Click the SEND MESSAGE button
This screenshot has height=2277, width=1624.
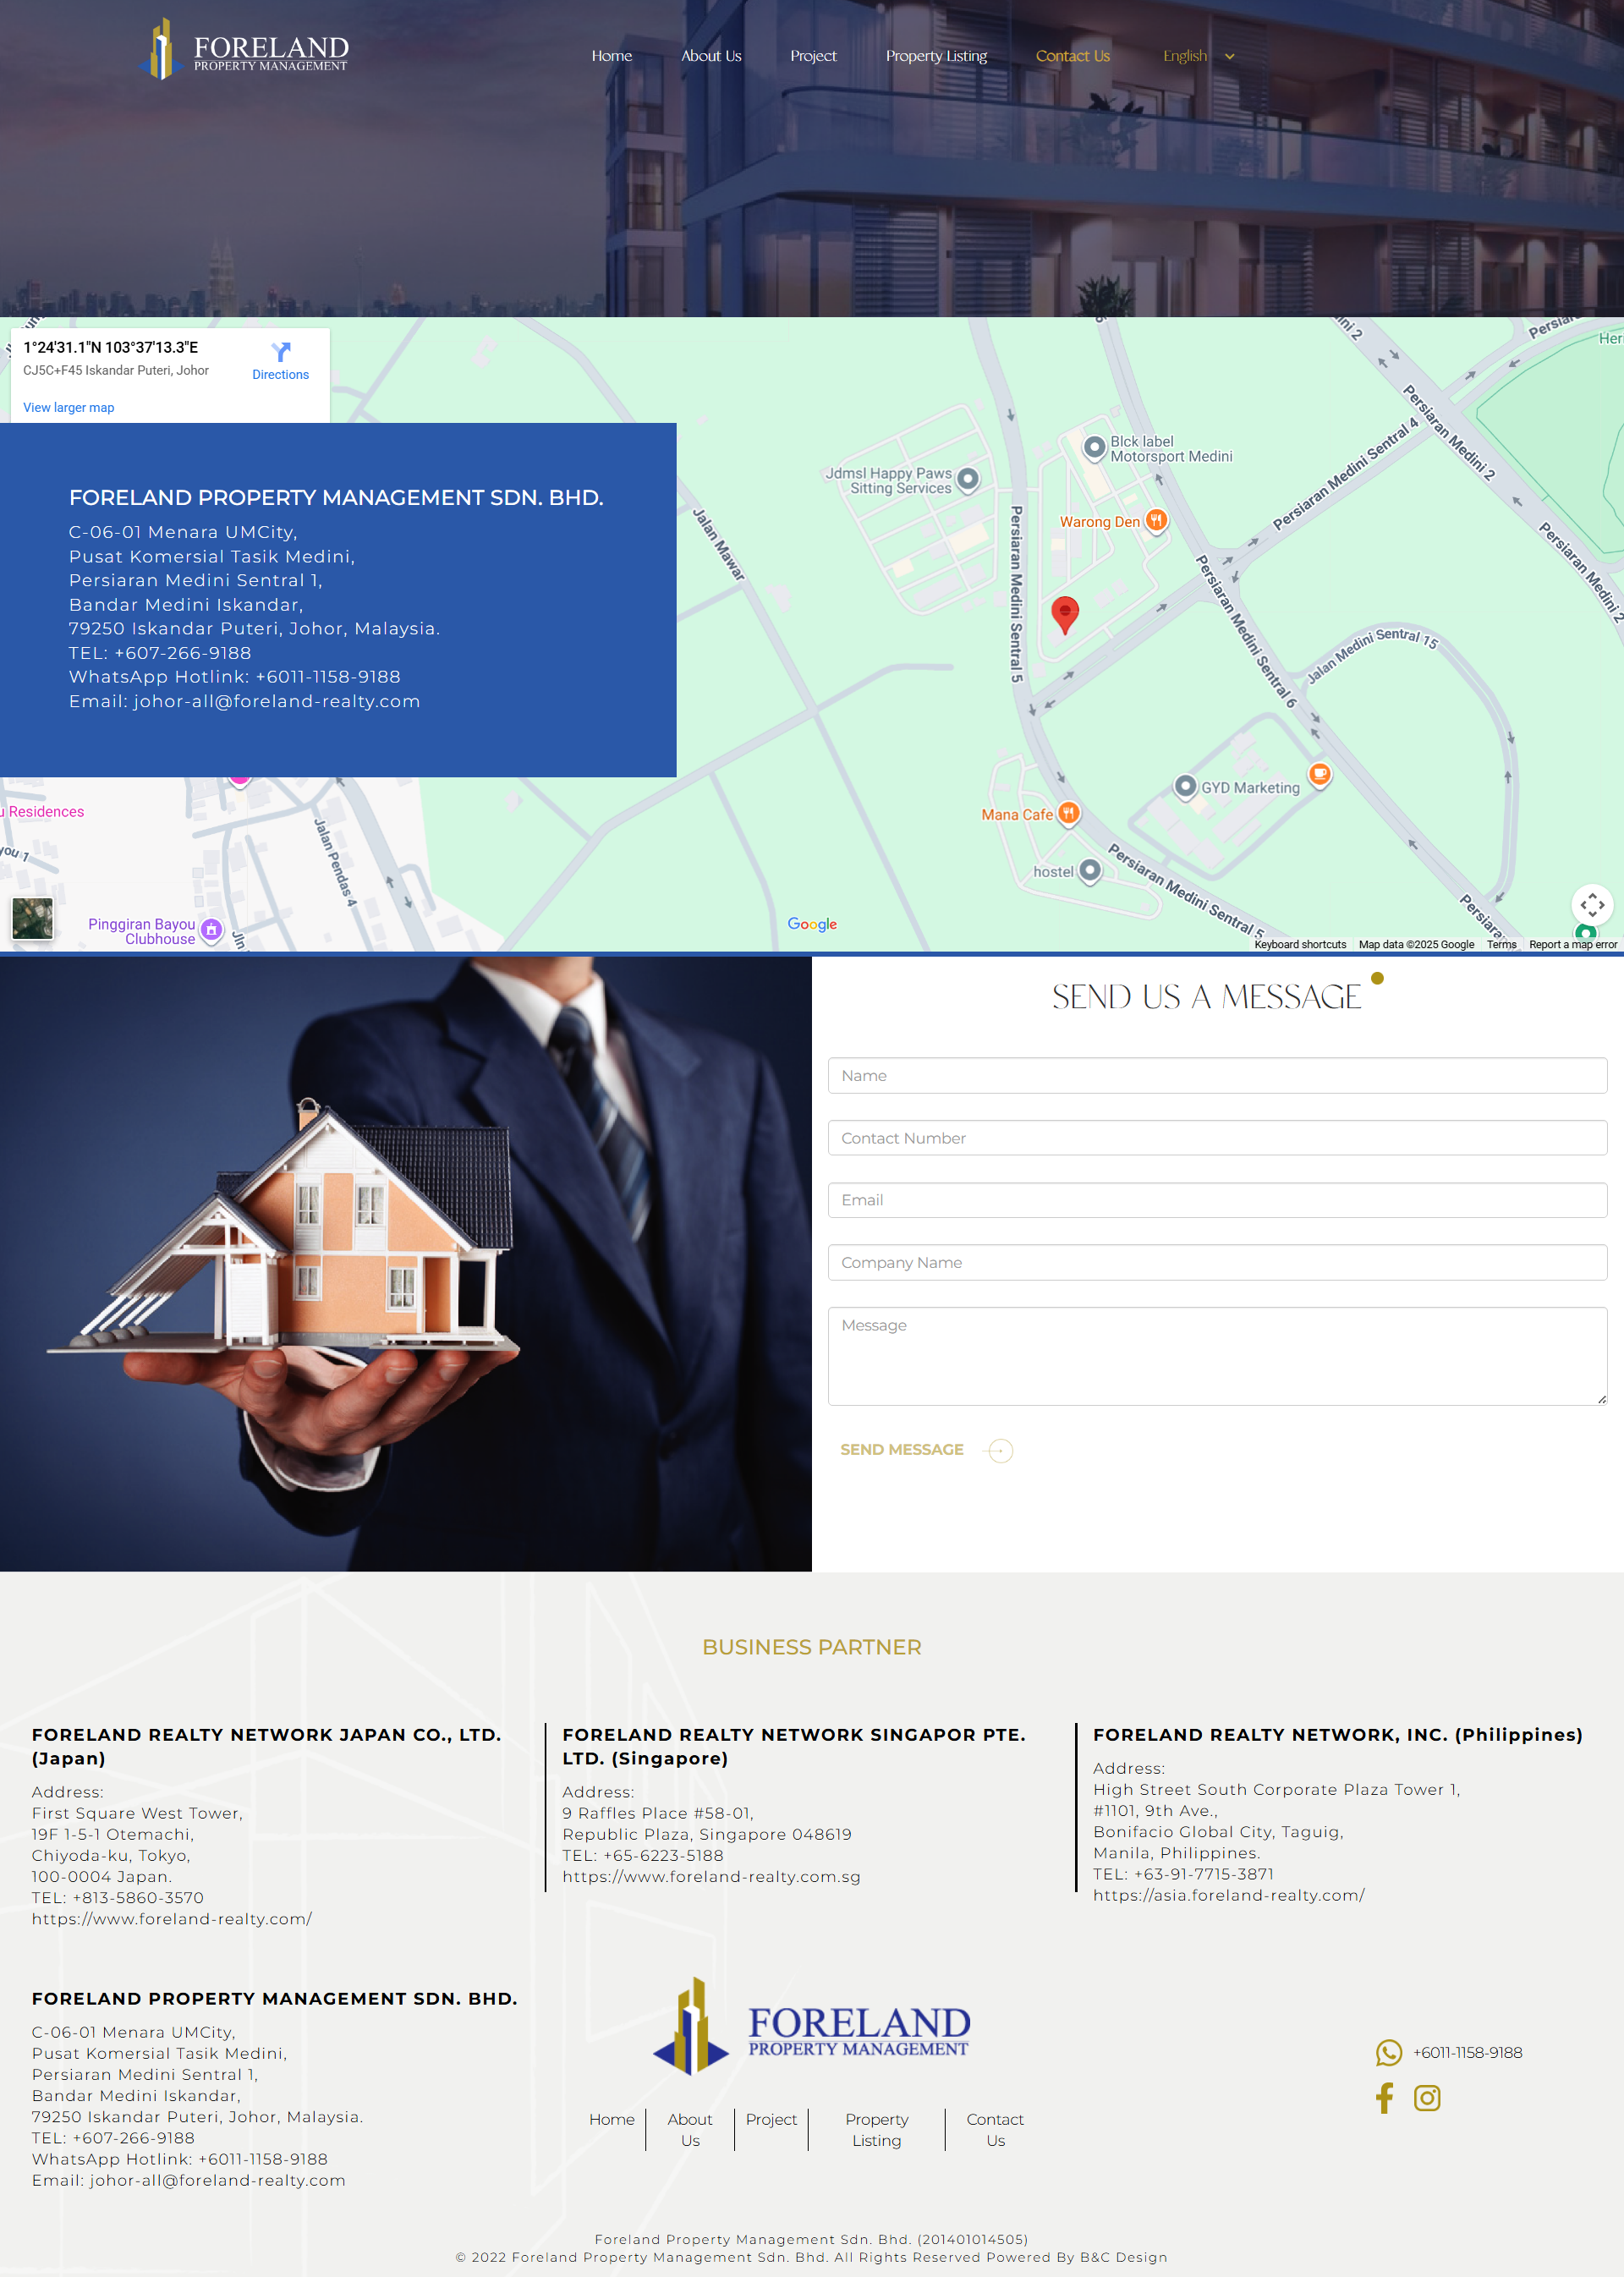[901, 1449]
